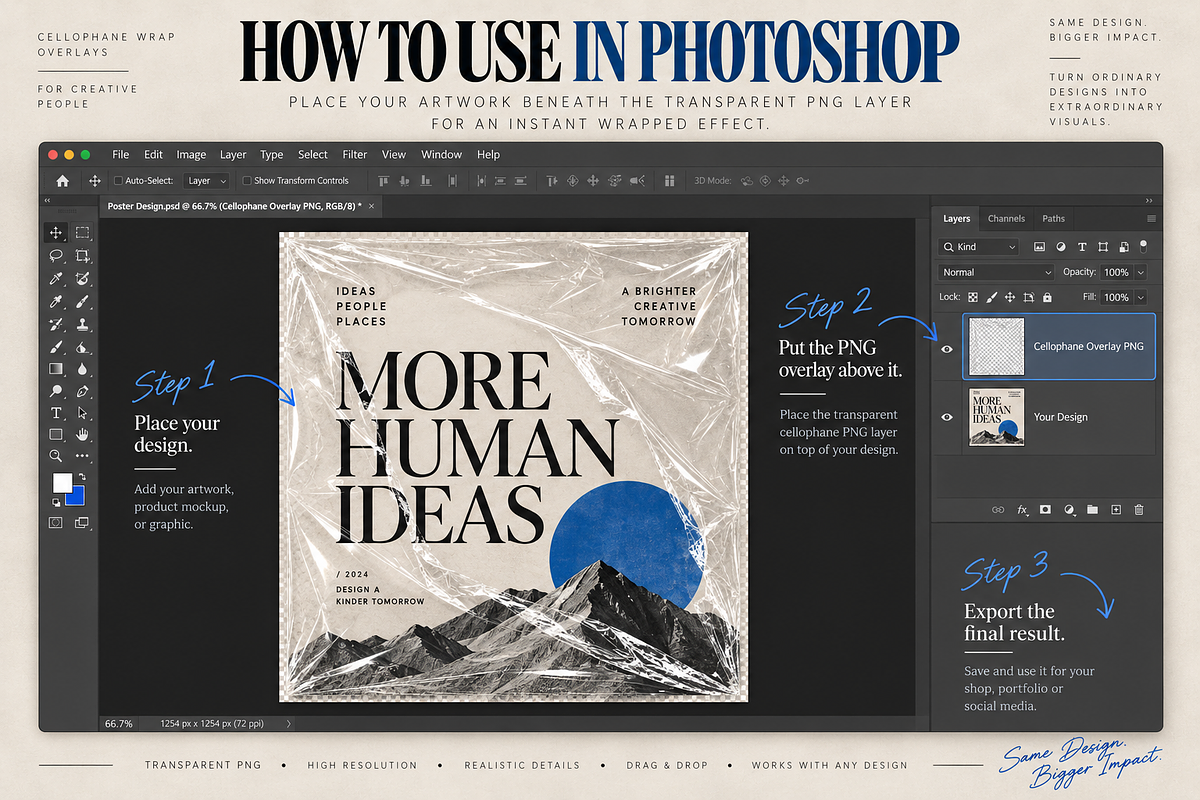Screen dimensions: 1200x800
Task: Click the Fill 100% field
Action: pyautogui.click(x=1116, y=297)
